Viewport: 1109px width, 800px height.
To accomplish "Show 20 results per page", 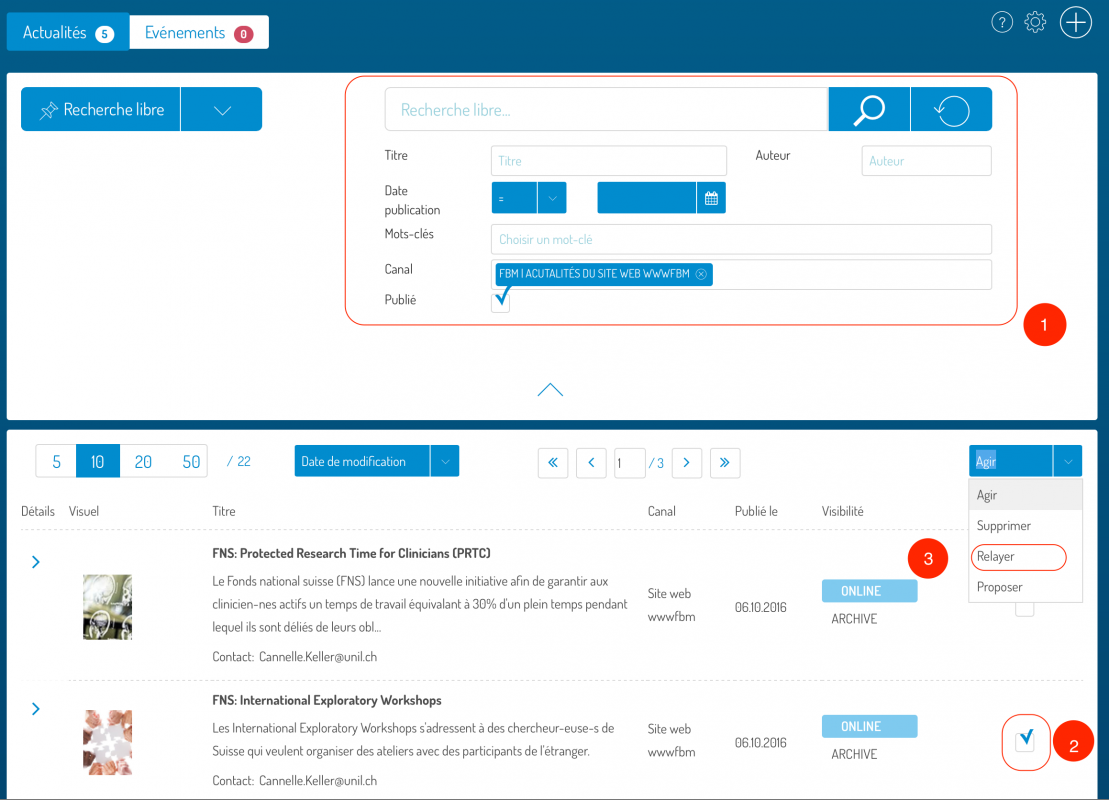I will pyautogui.click(x=143, y=462).
